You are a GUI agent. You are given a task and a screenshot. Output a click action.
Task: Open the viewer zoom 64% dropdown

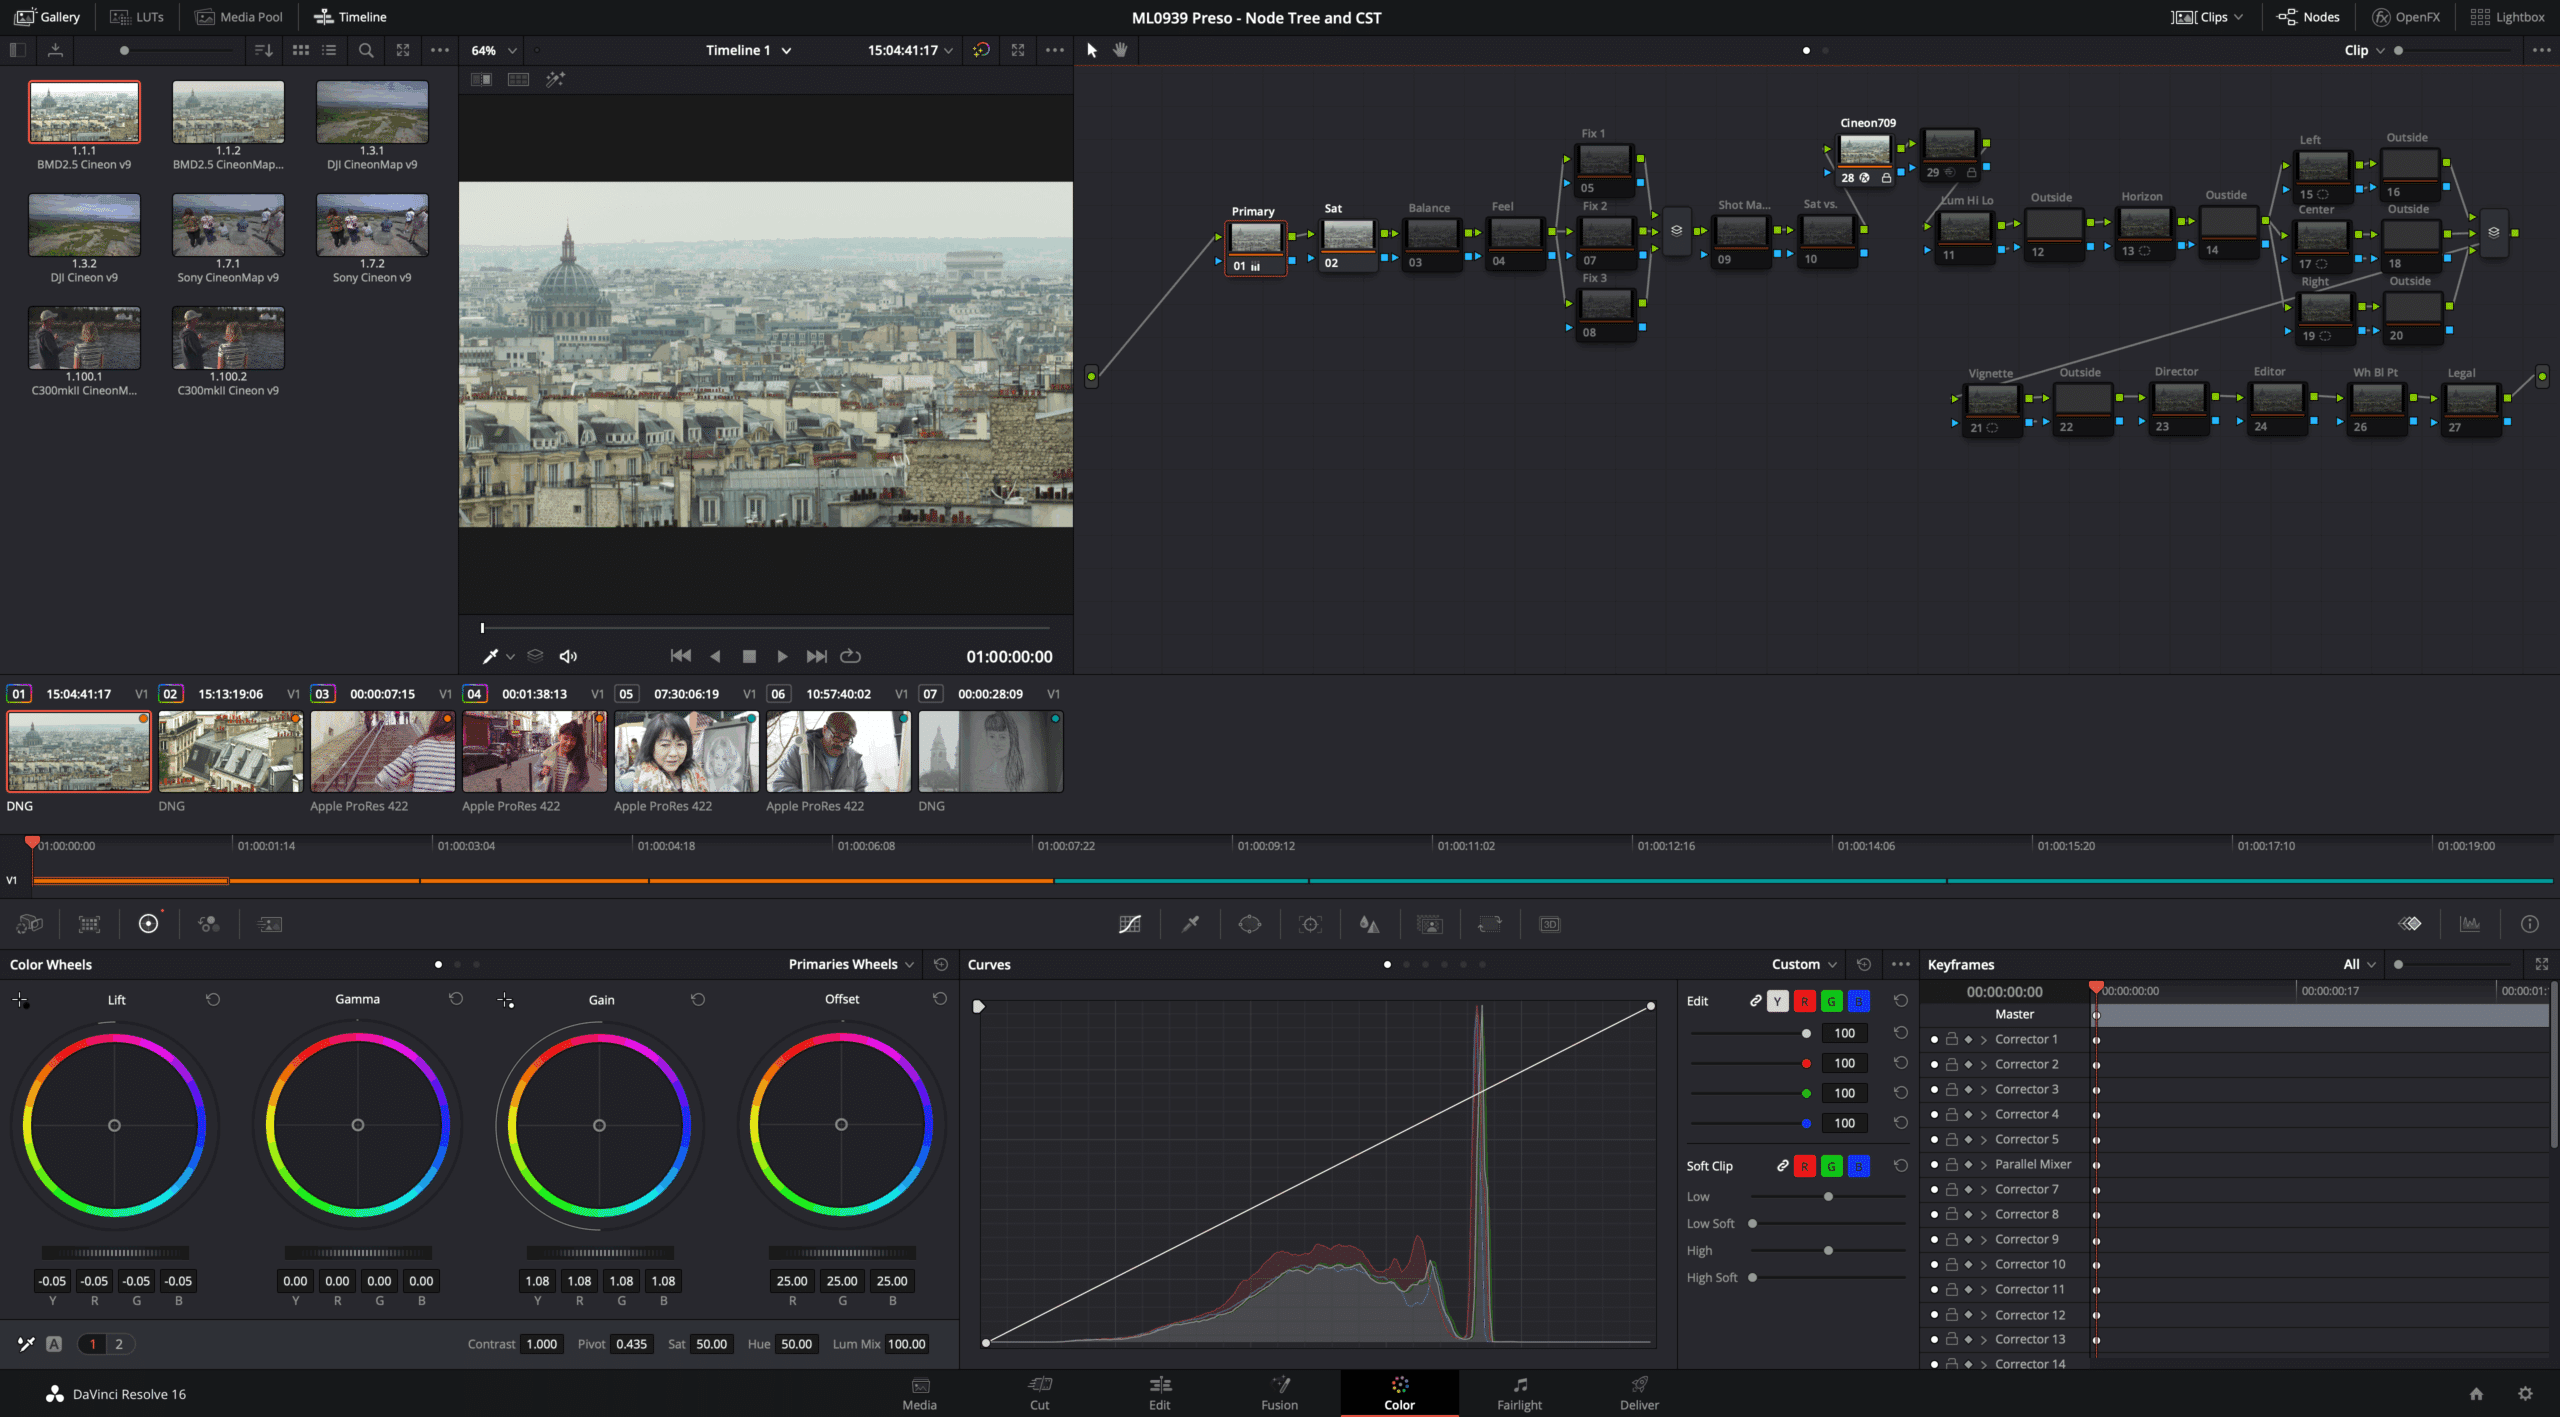point(495,50)
